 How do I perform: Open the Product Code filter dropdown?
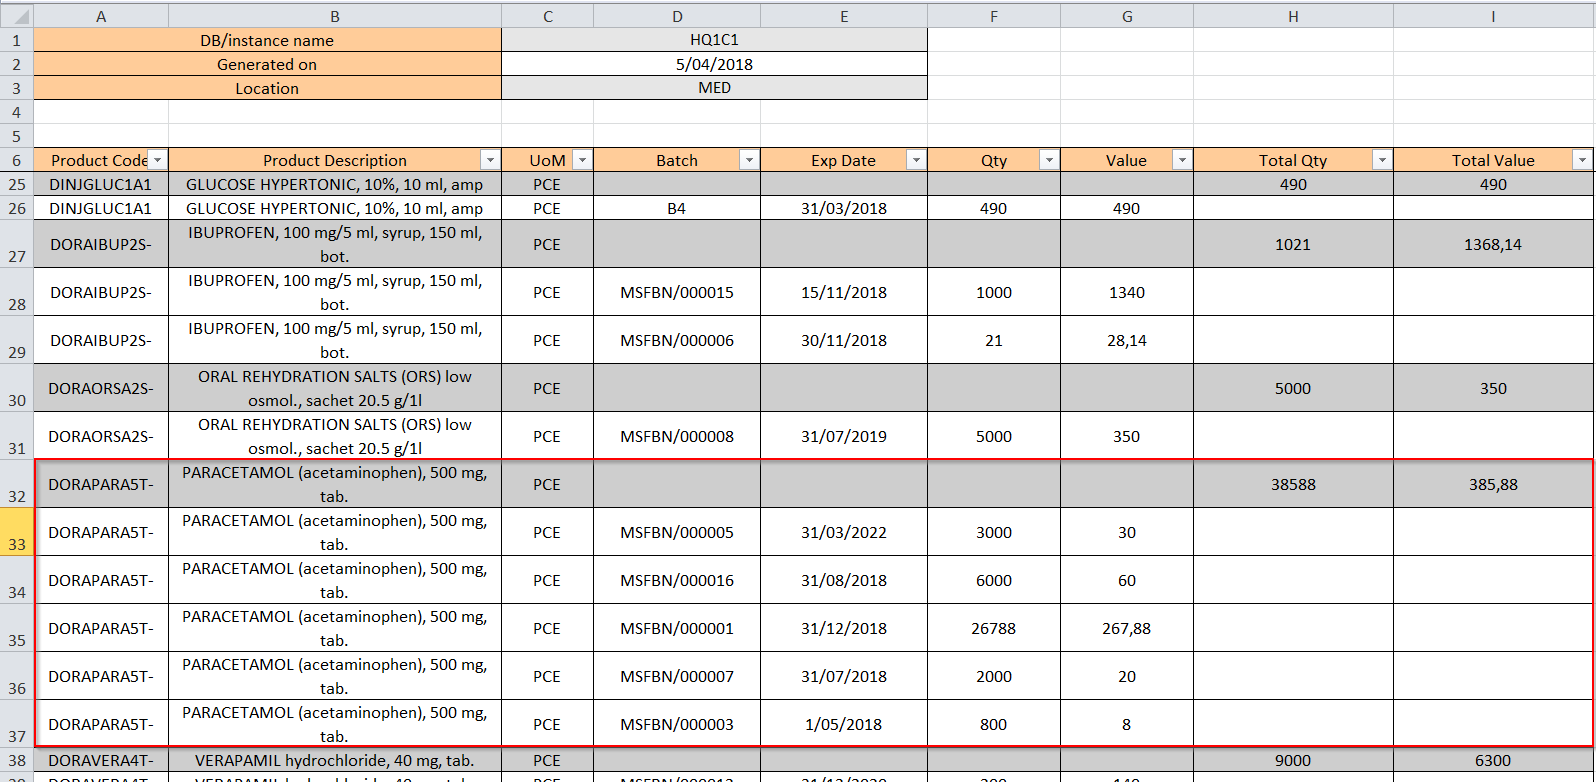tap(157, 160)
